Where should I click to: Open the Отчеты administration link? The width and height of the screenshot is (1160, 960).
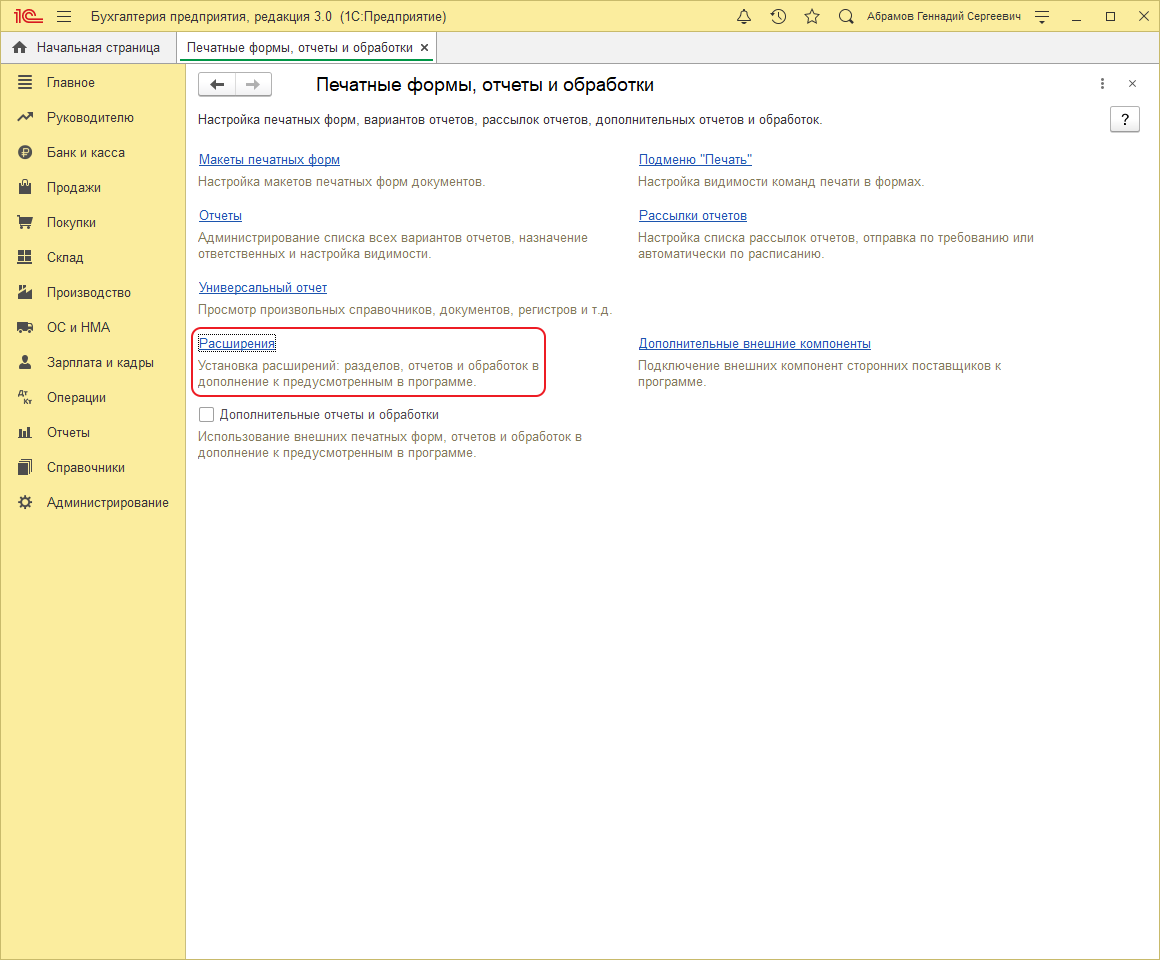click(220, 215)
